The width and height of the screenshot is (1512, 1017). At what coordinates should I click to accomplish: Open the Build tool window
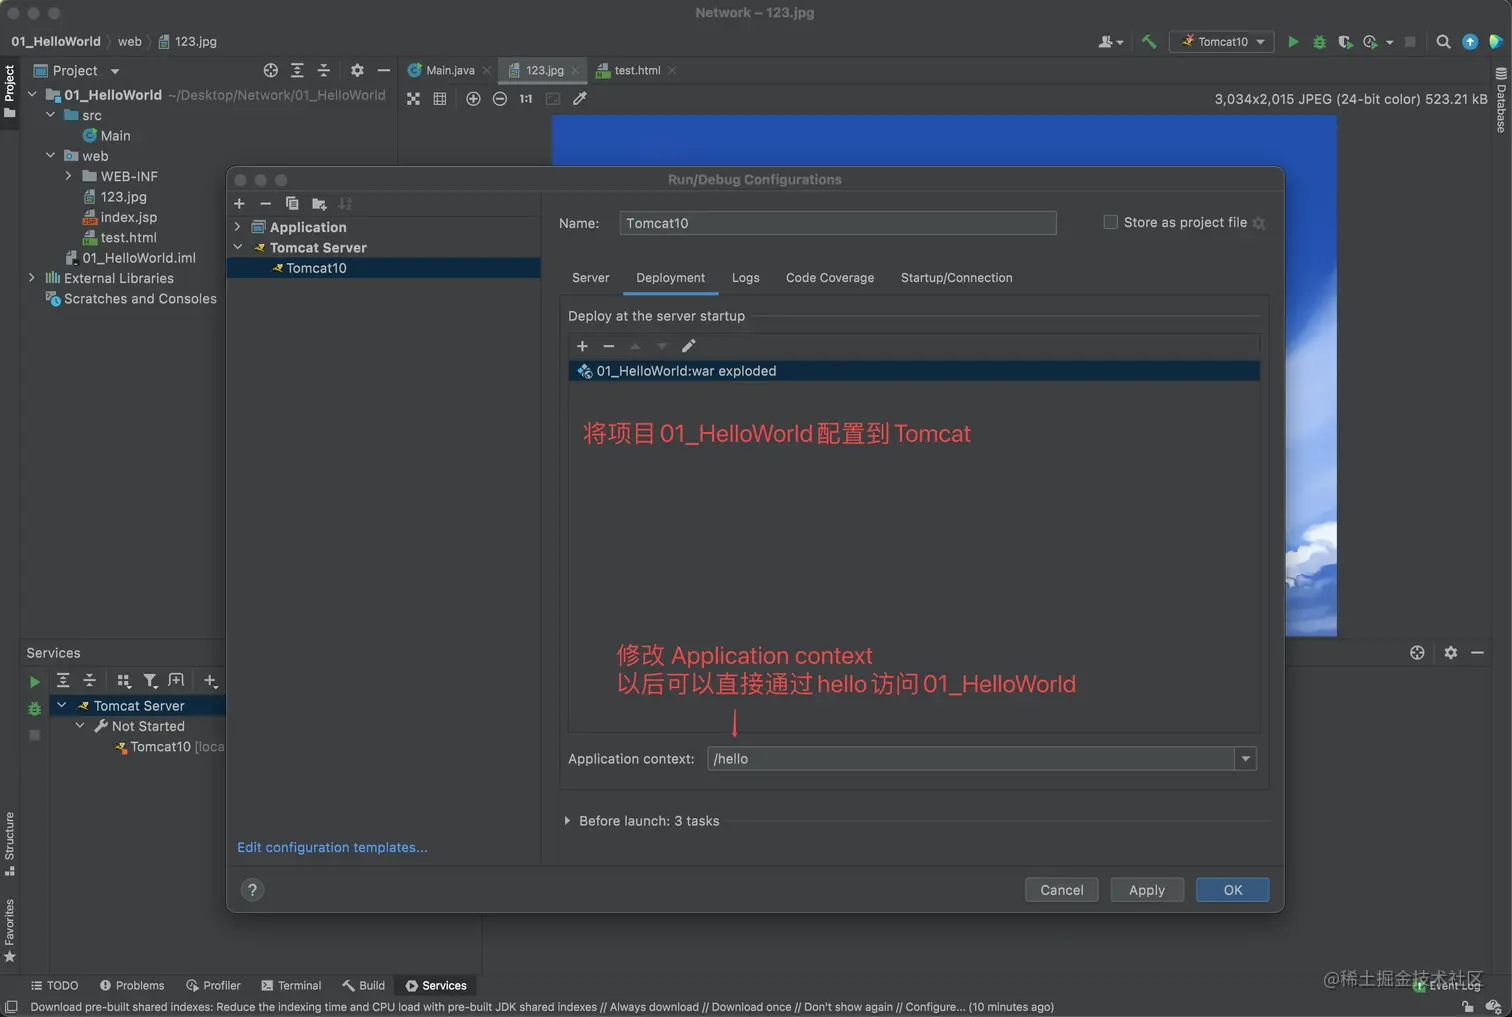point(363,986)
